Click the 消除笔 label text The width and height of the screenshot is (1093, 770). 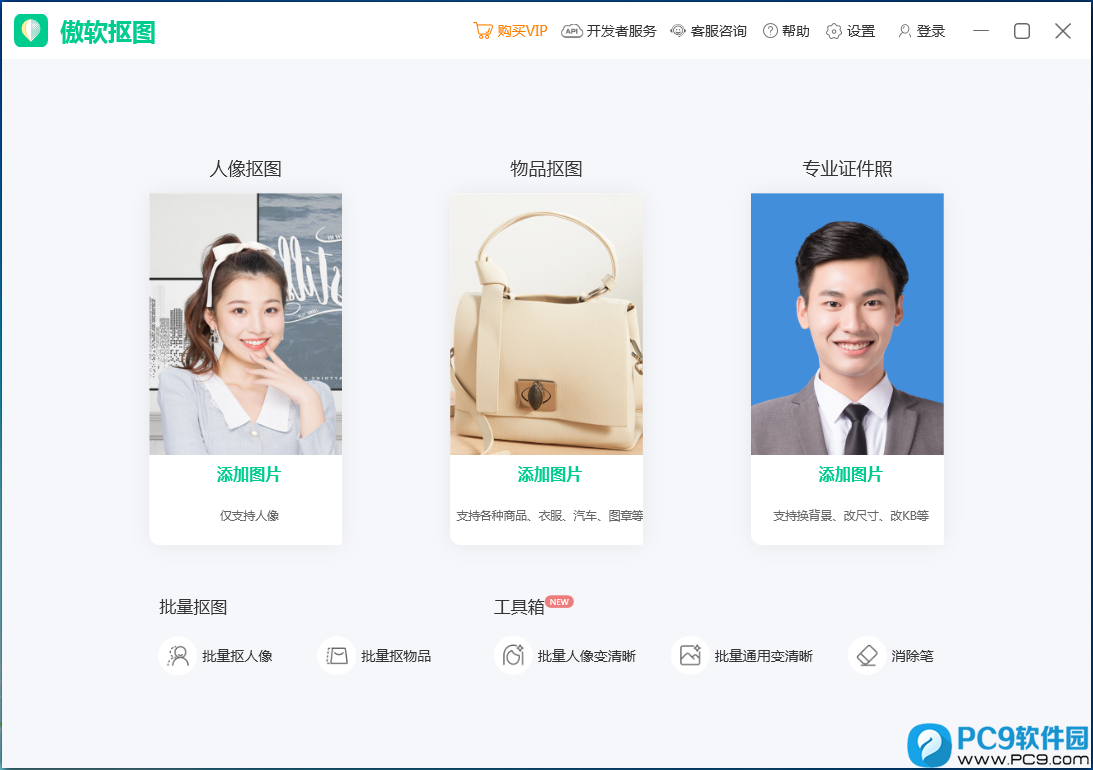(912, 656)
